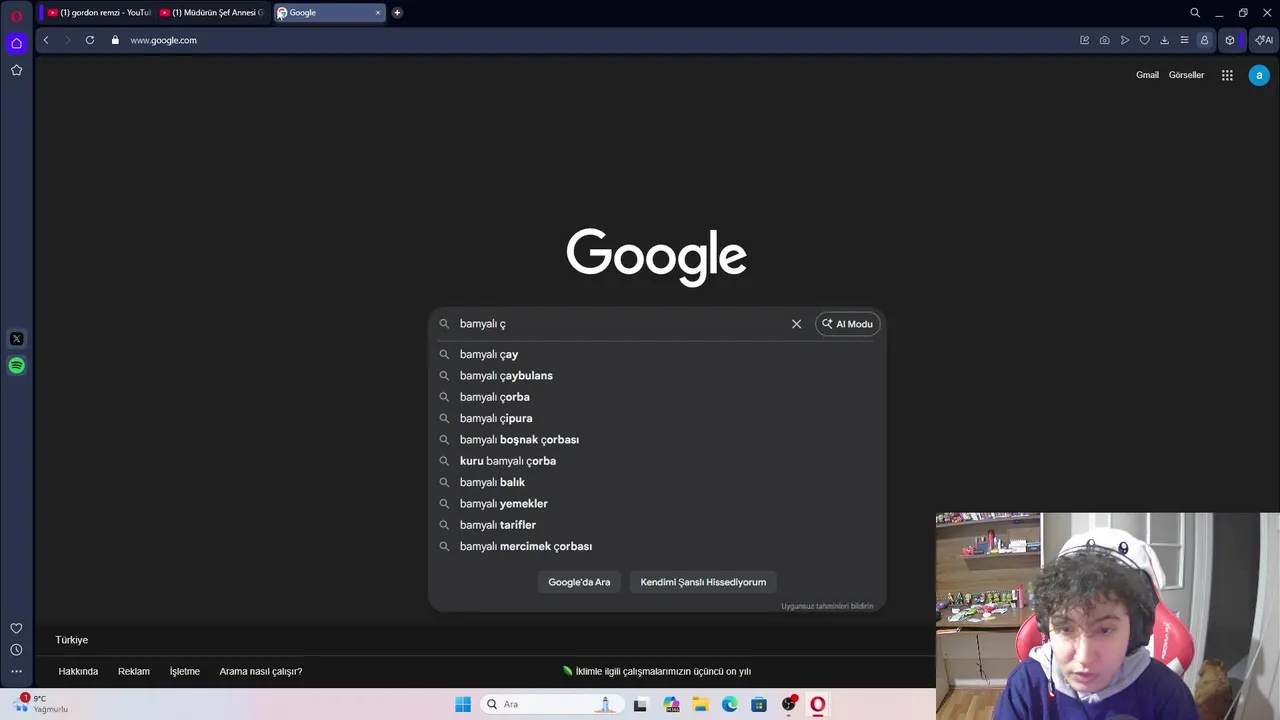The width and height of the screenshot is (1280, 720).
Task: Open Reklam footer link
Action: (134, 671)
